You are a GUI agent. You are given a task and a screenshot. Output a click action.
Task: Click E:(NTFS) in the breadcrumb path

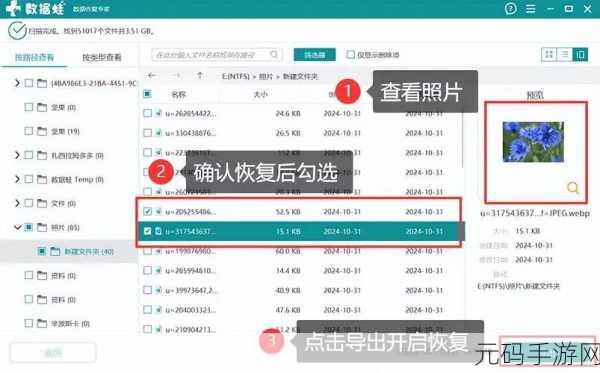tap(236, 76)
